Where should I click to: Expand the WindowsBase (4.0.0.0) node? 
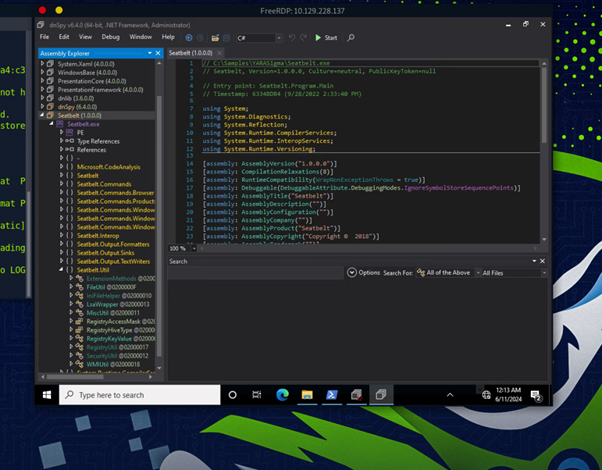tap(43, 72)
